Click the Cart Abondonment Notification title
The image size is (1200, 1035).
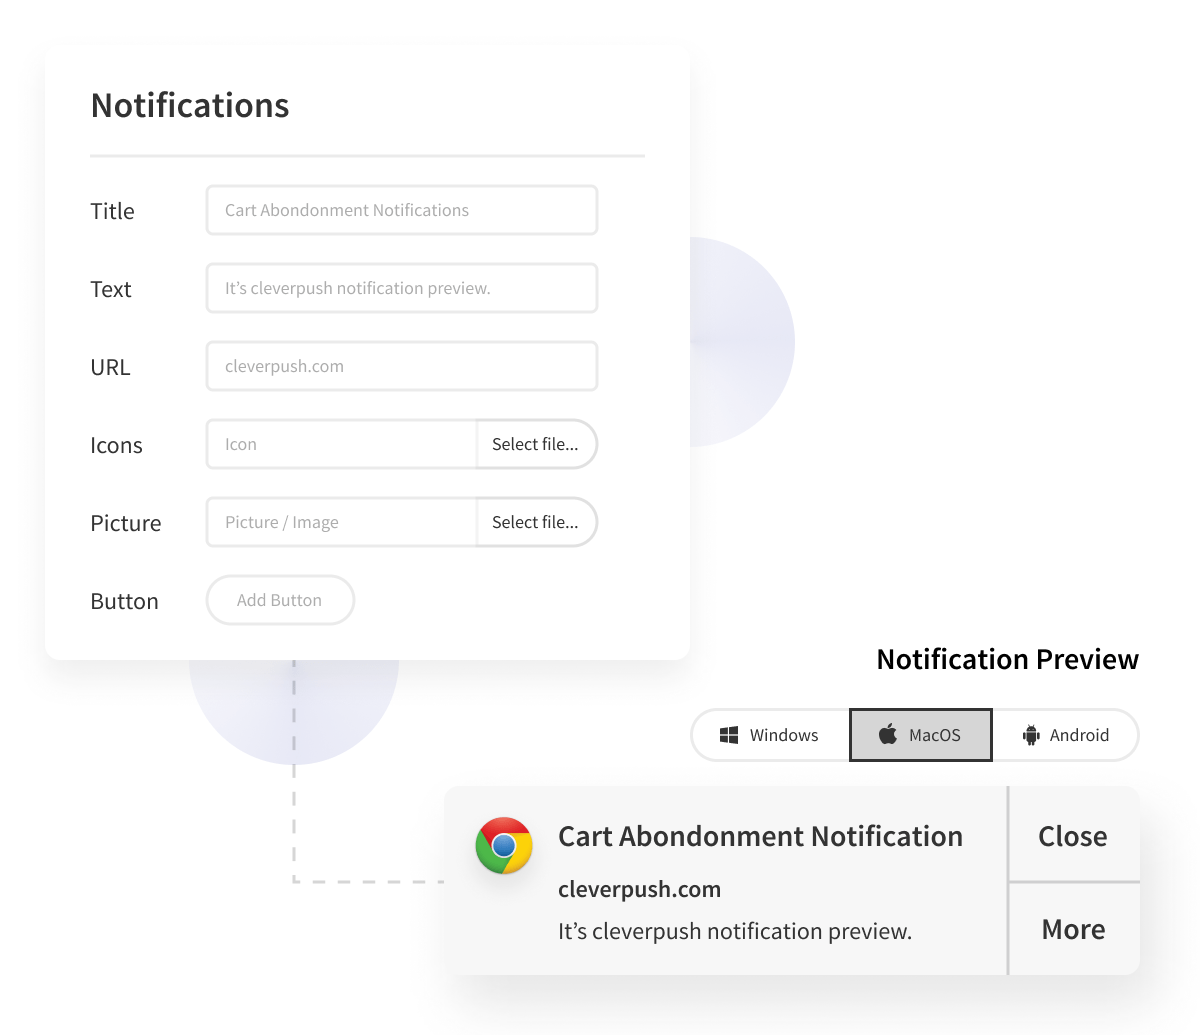click(760, 836)
